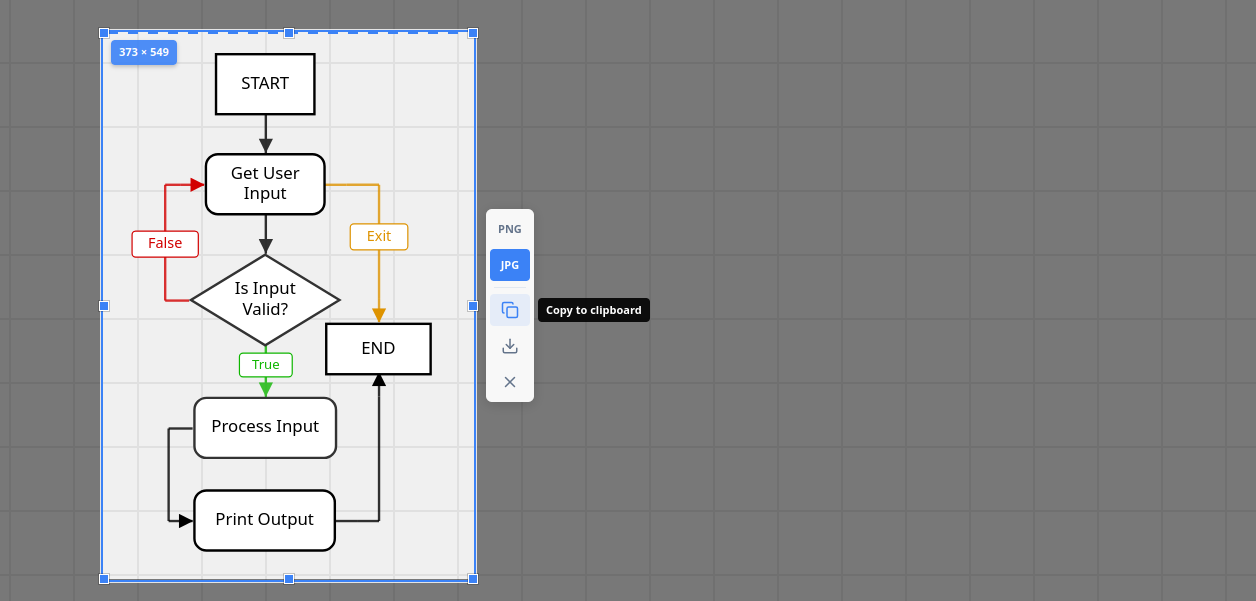Click the red False label
The width and height of the screenshot is (1256, 601).
pos(165,243)
